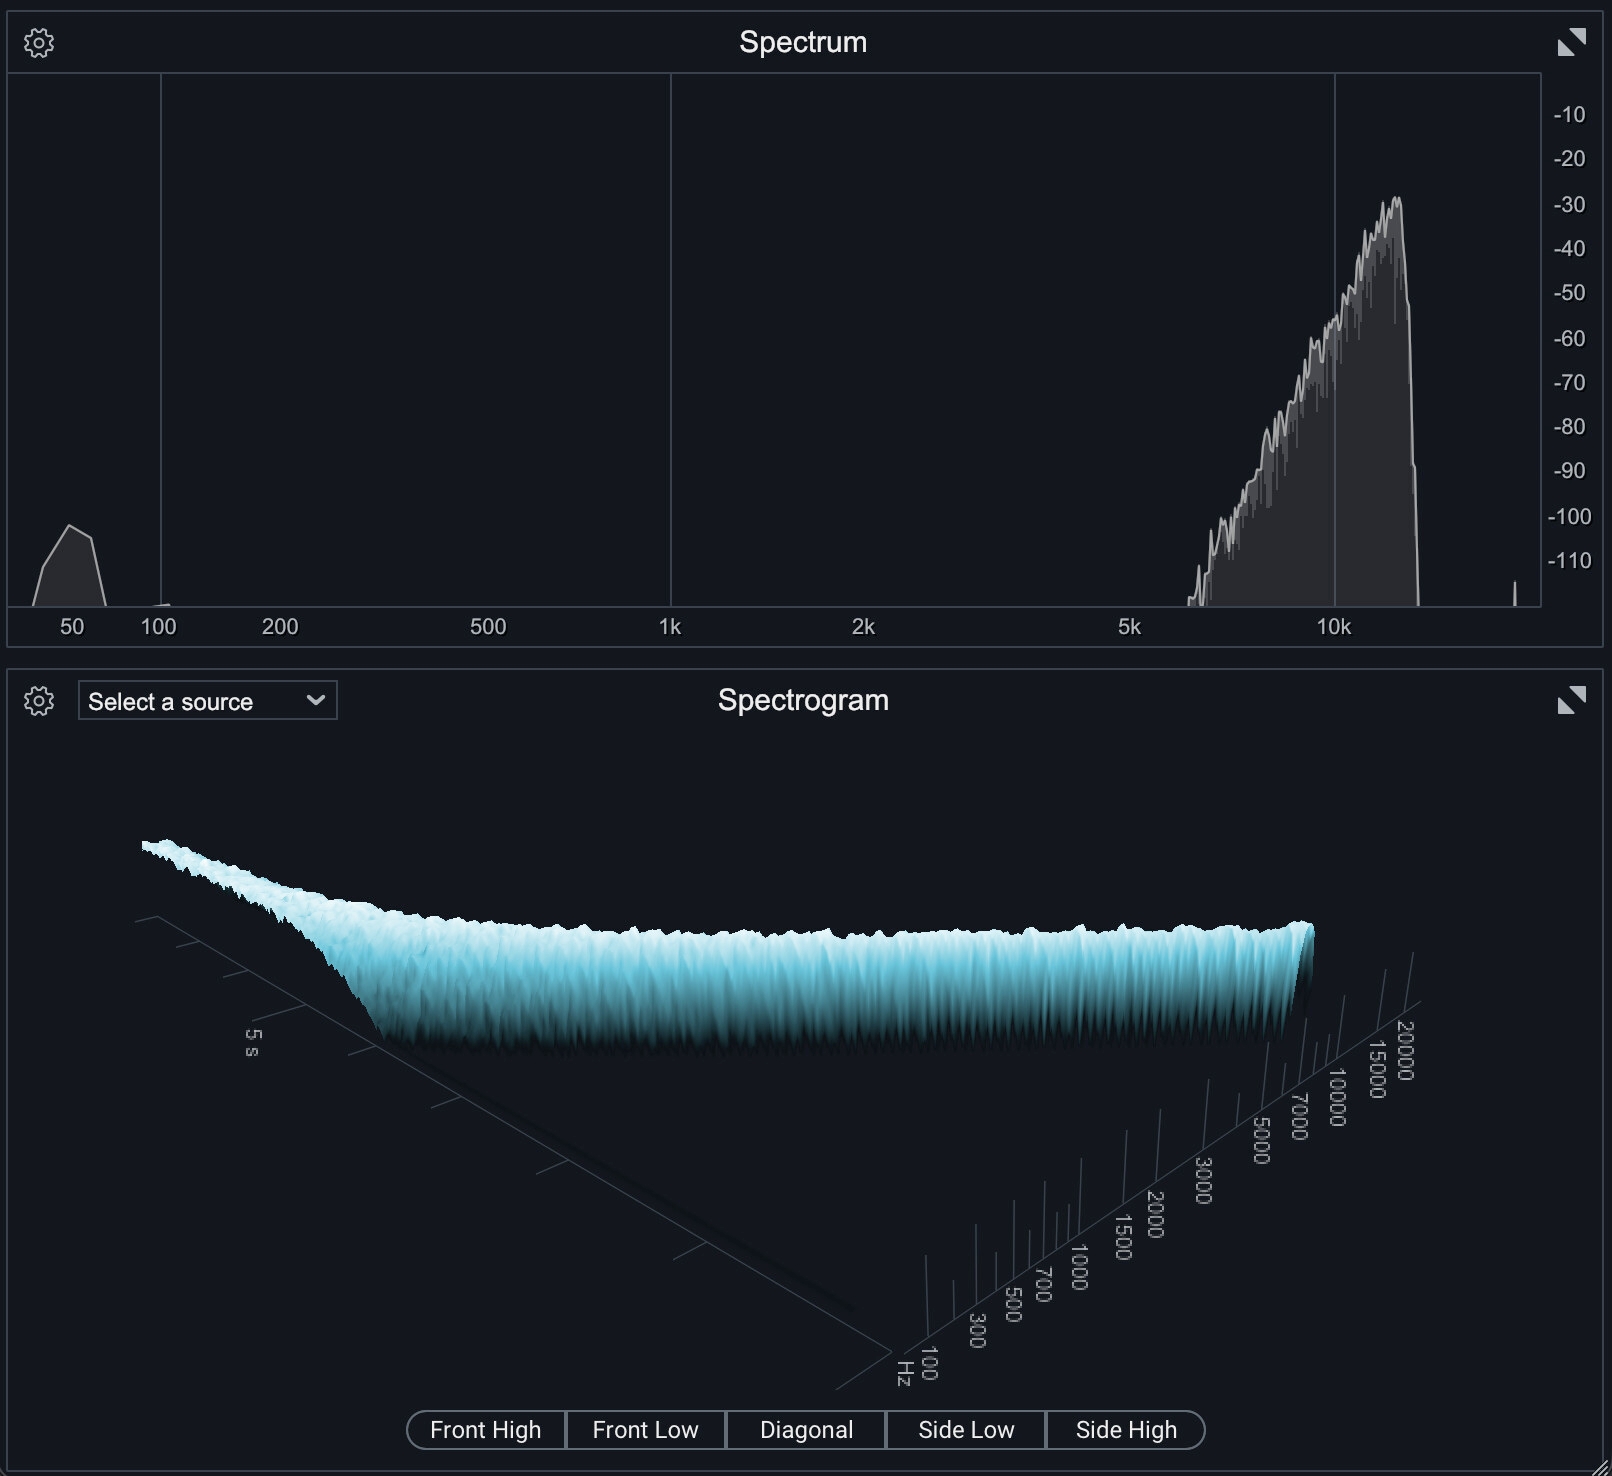Click the window resize grip in the corner

(1599, 1465)
